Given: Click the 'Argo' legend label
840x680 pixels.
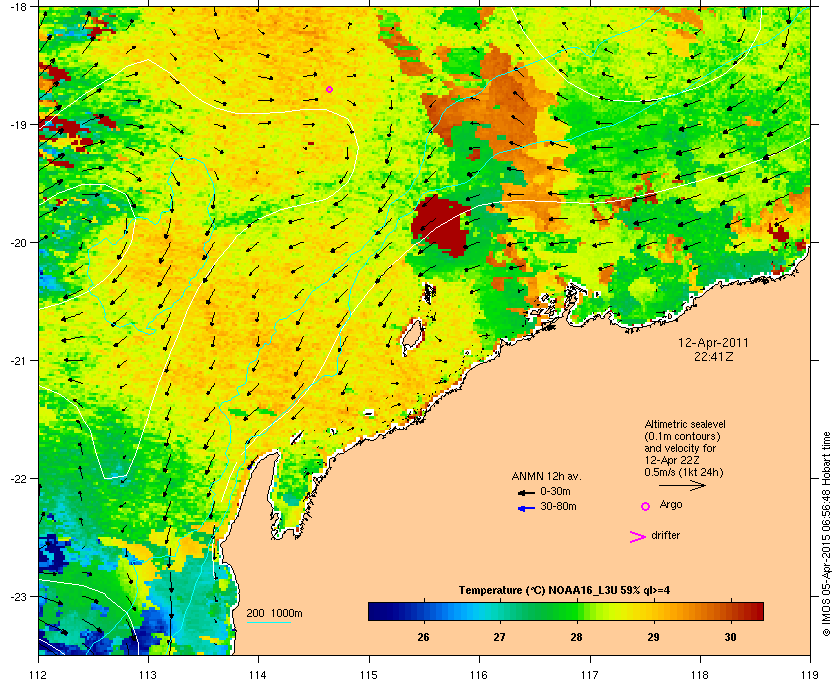Looking at the screenshot, I should click(671, 505).
